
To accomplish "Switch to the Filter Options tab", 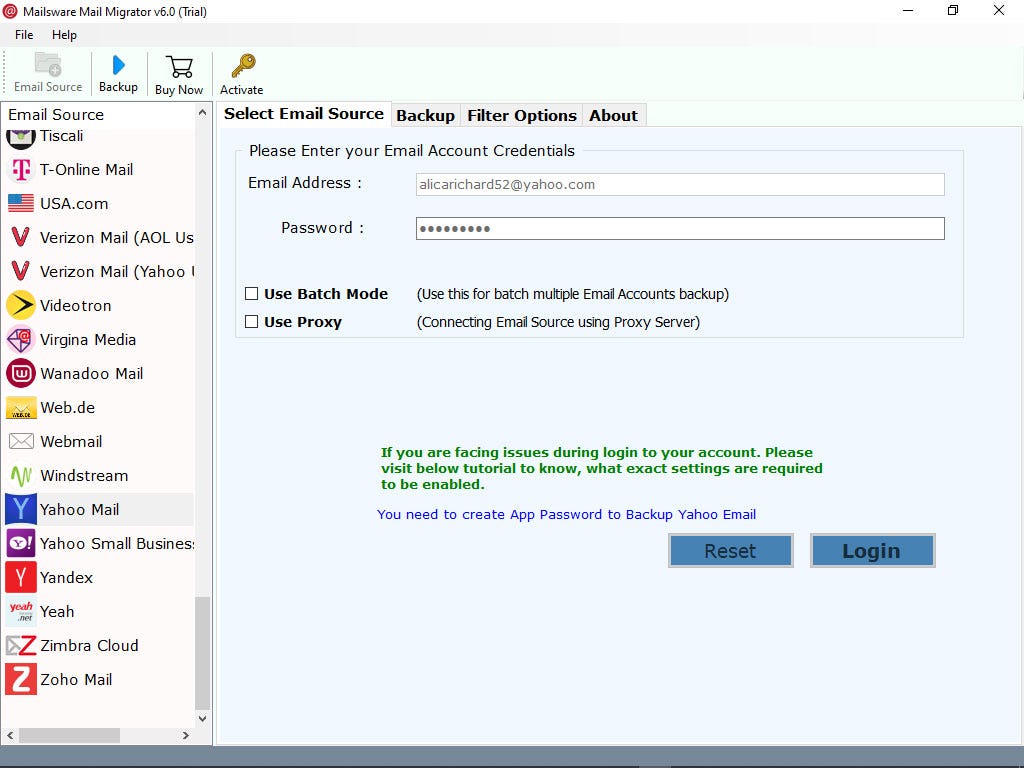I will point(521,116).
